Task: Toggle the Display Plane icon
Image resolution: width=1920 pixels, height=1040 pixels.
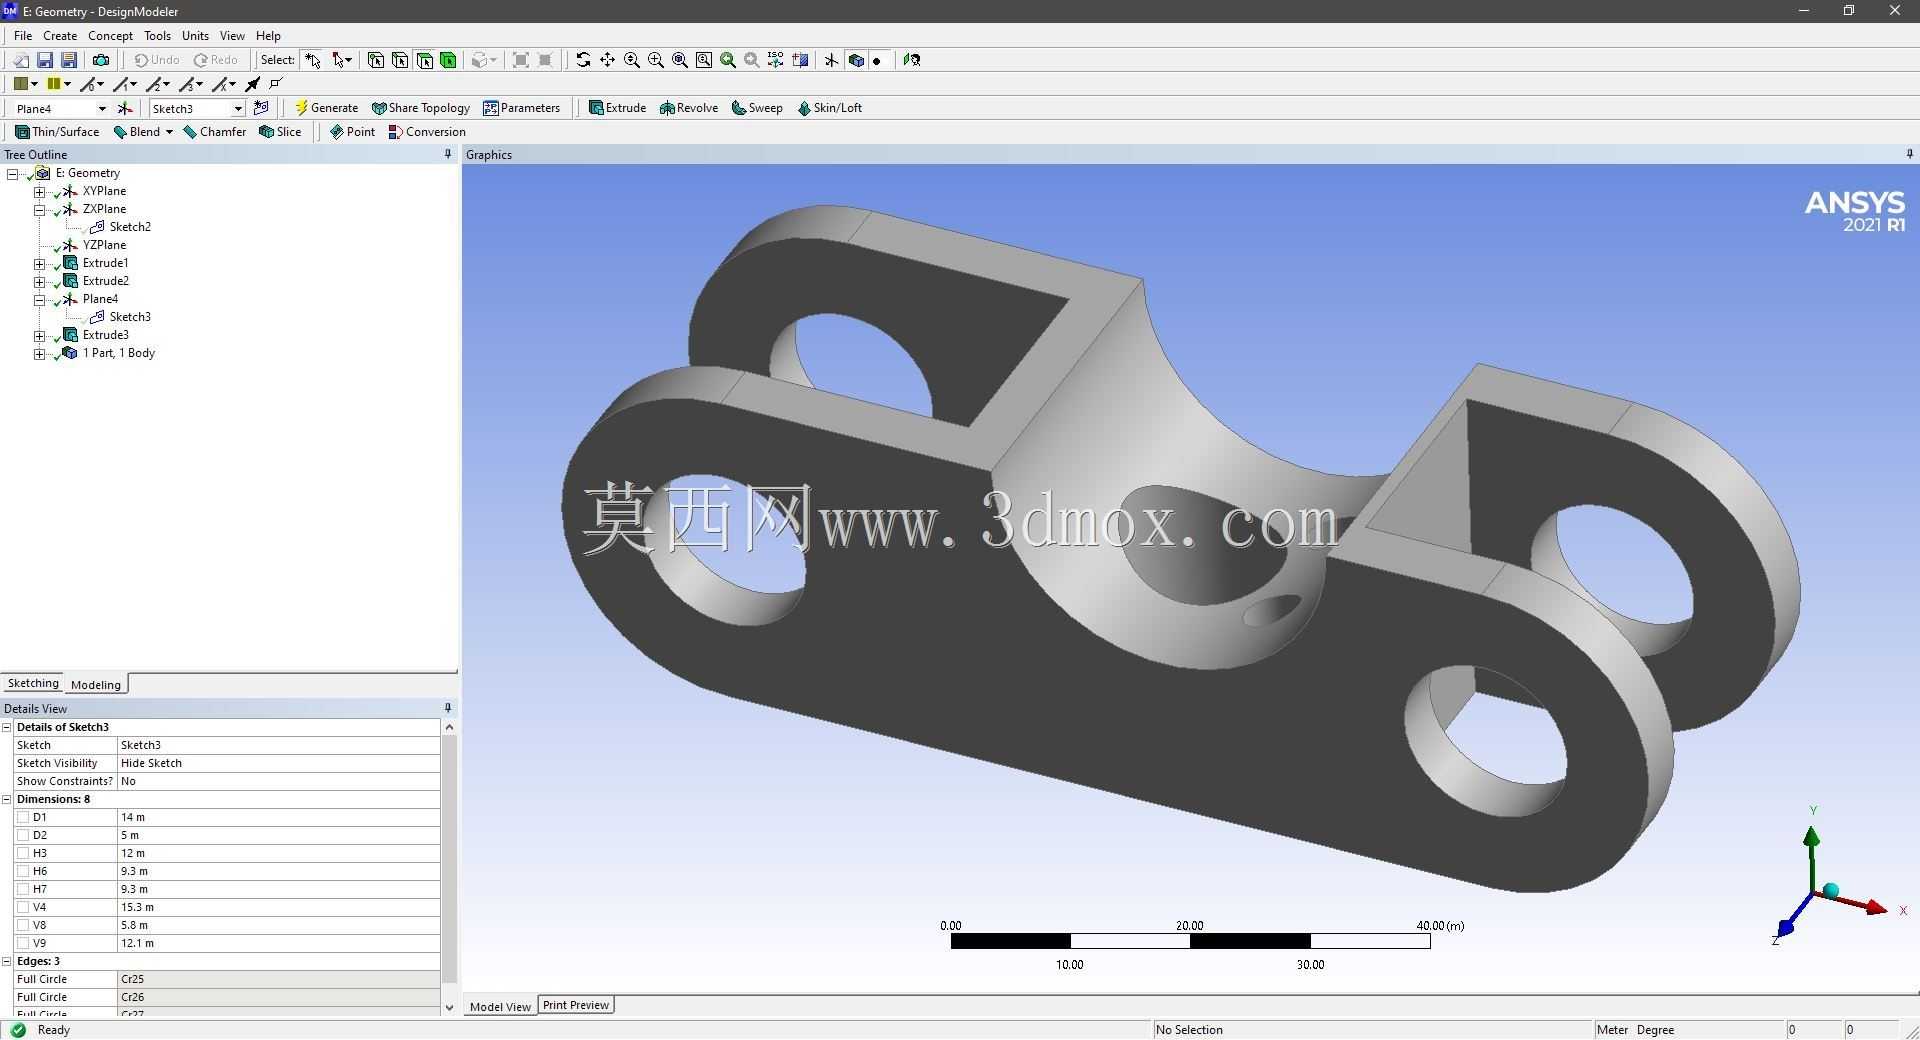Action: click(831, 60)
